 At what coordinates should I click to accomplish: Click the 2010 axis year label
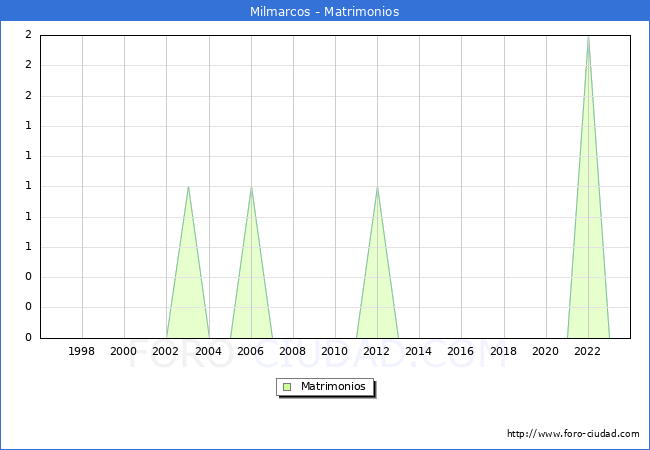[335, 351]
